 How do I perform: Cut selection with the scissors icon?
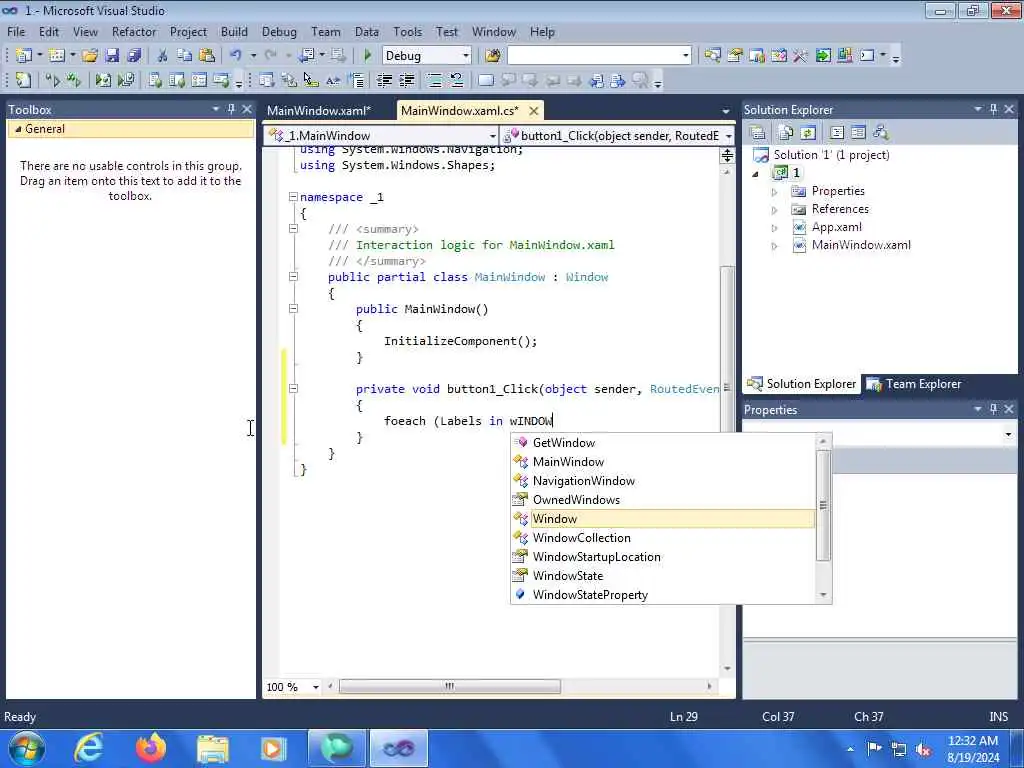click(163, 56)
